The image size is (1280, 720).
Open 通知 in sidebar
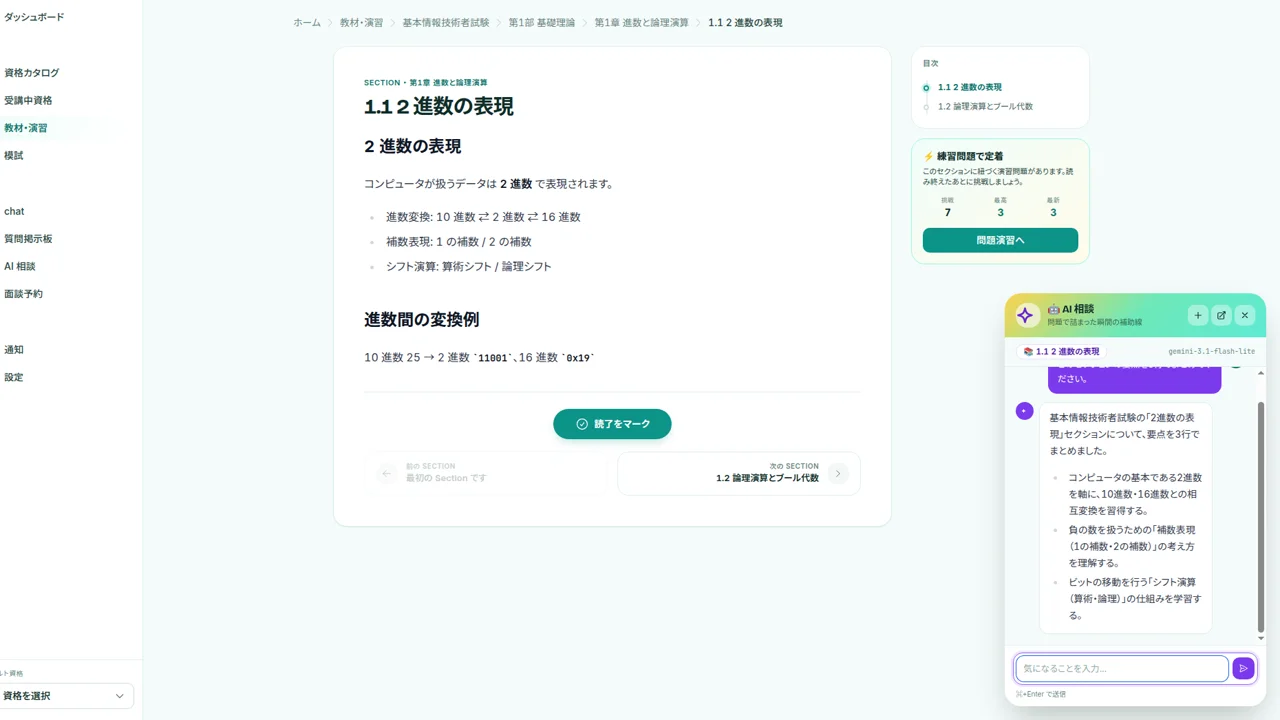(x=13, y=350)
